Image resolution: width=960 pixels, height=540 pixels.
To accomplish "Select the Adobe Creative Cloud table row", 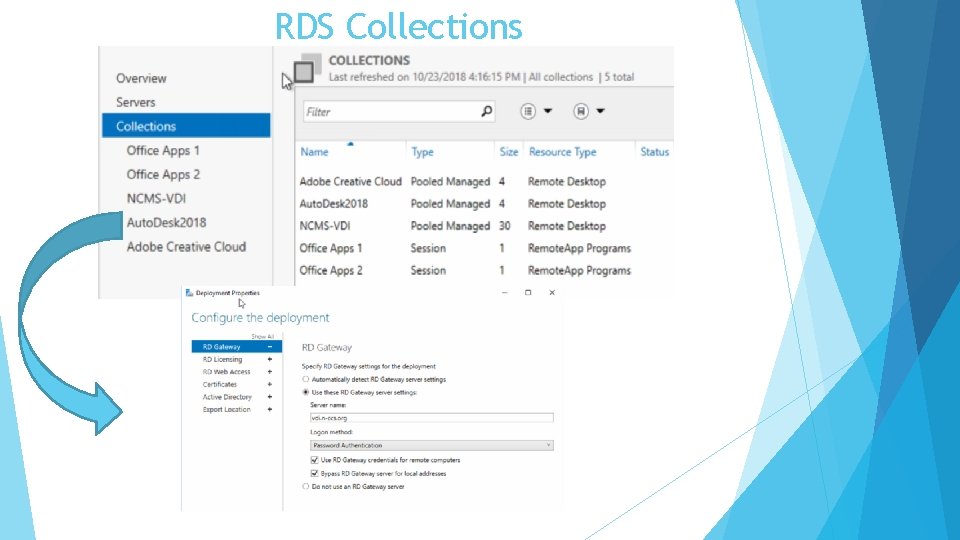I will click(484, 181).
